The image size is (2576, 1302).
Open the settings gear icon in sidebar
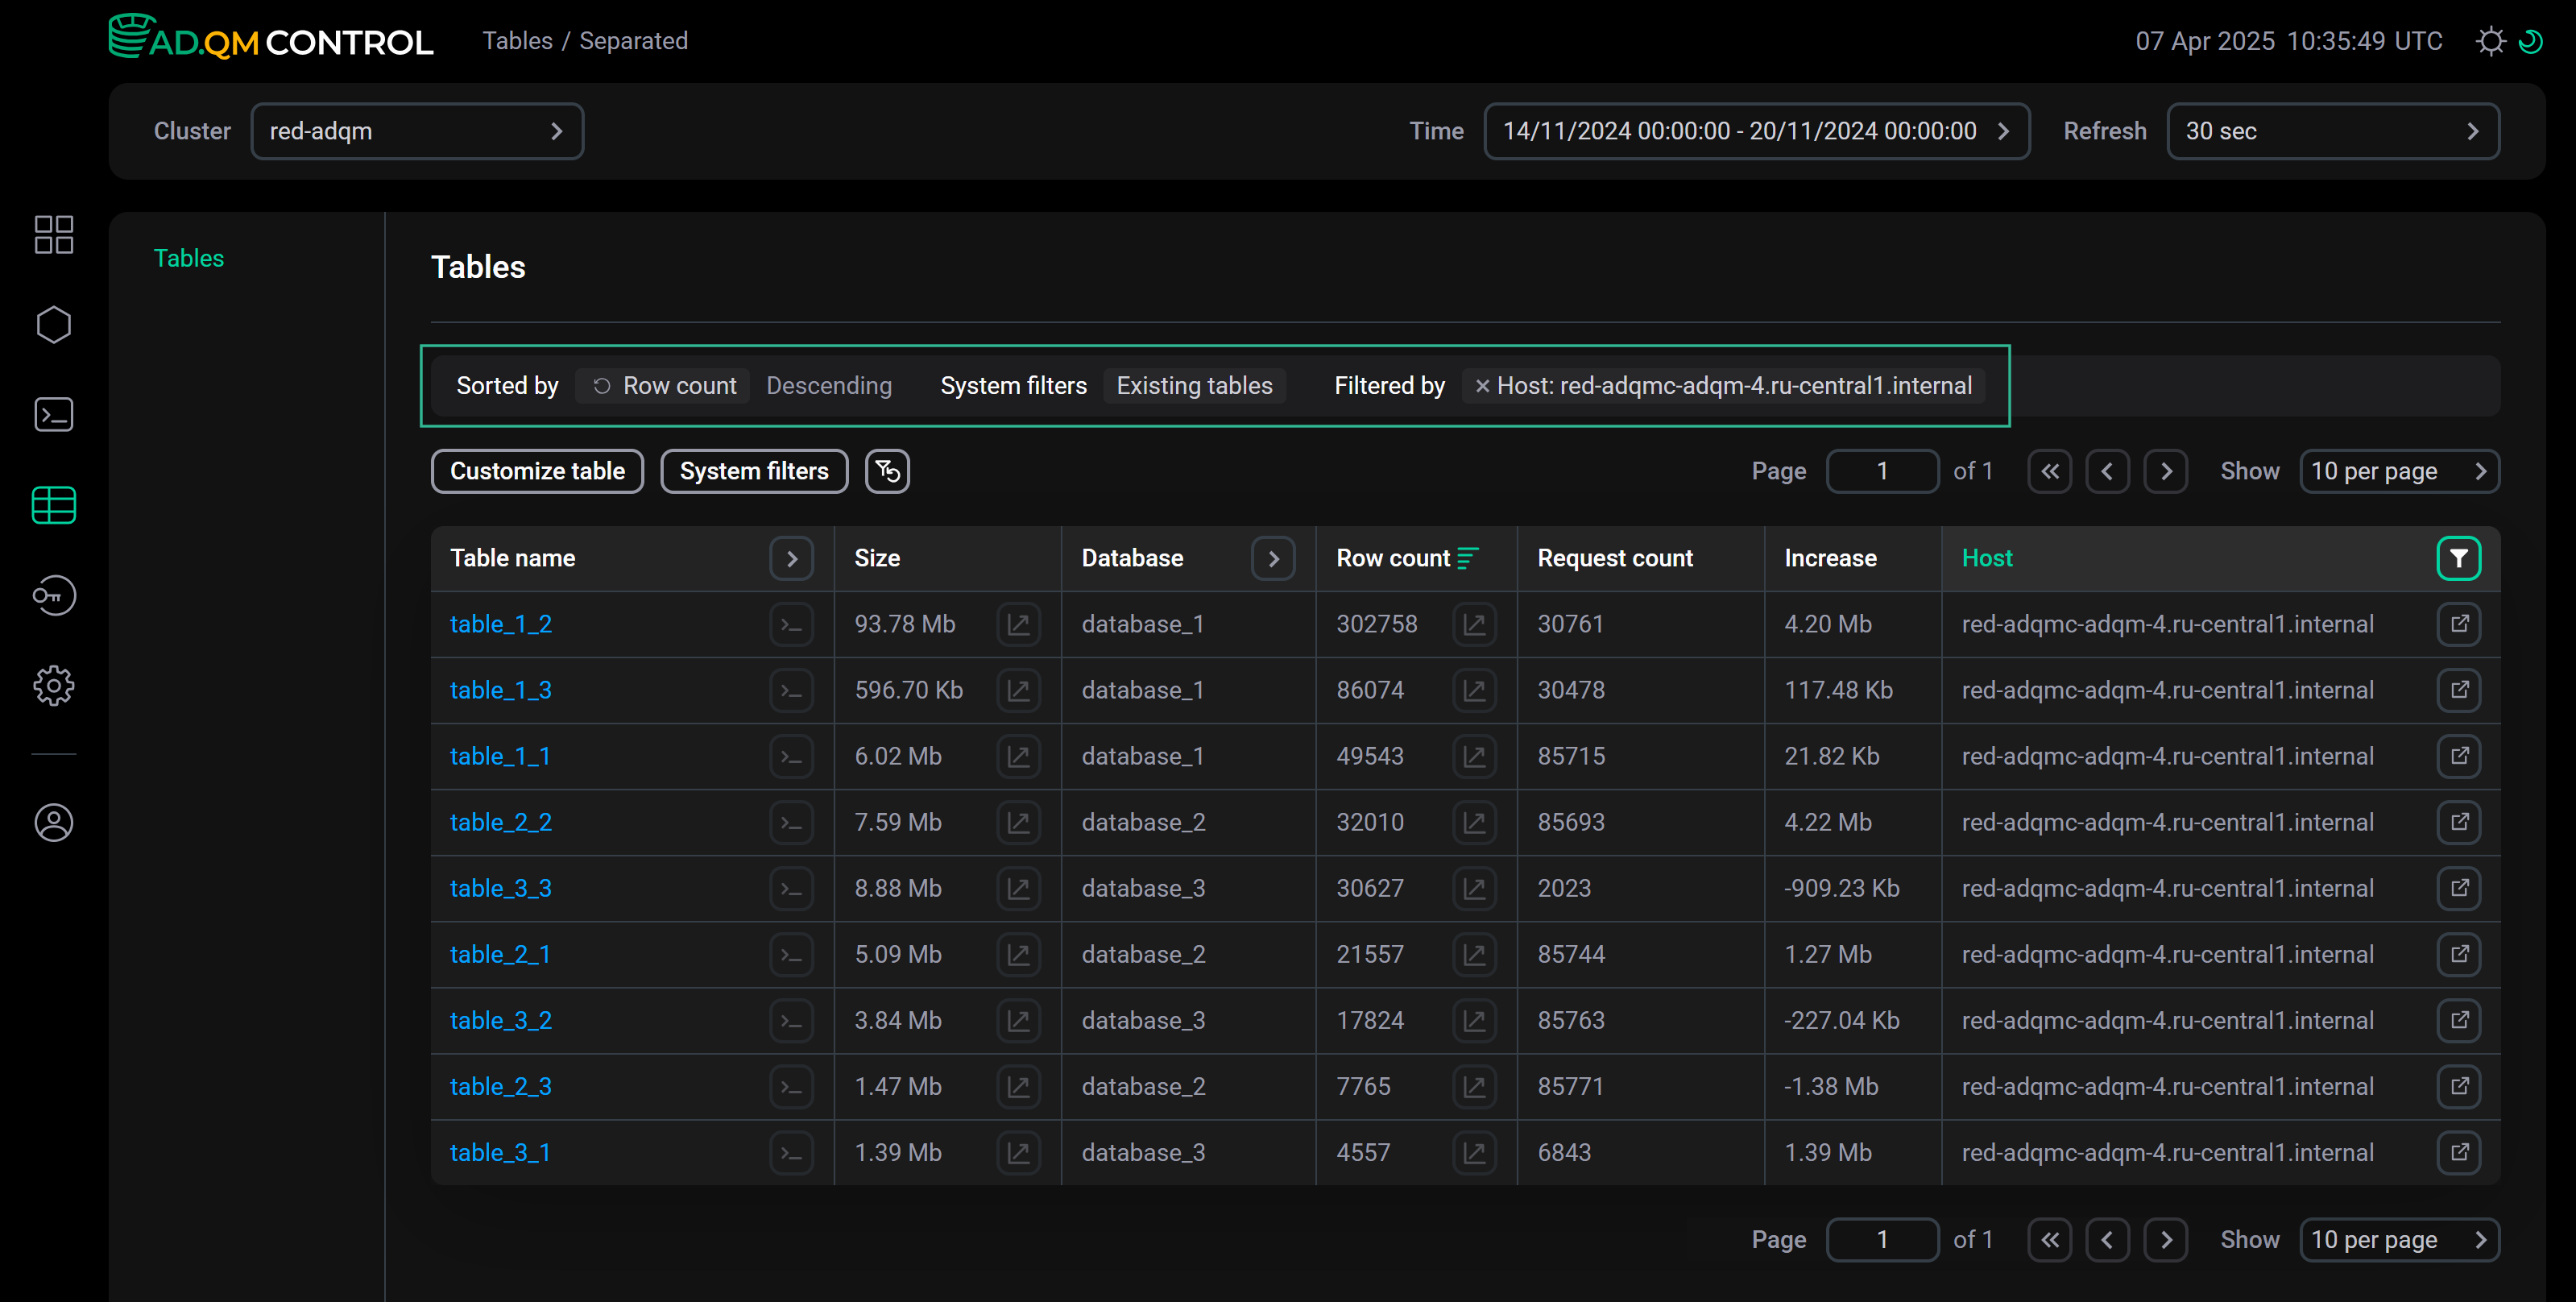[53, 685]
